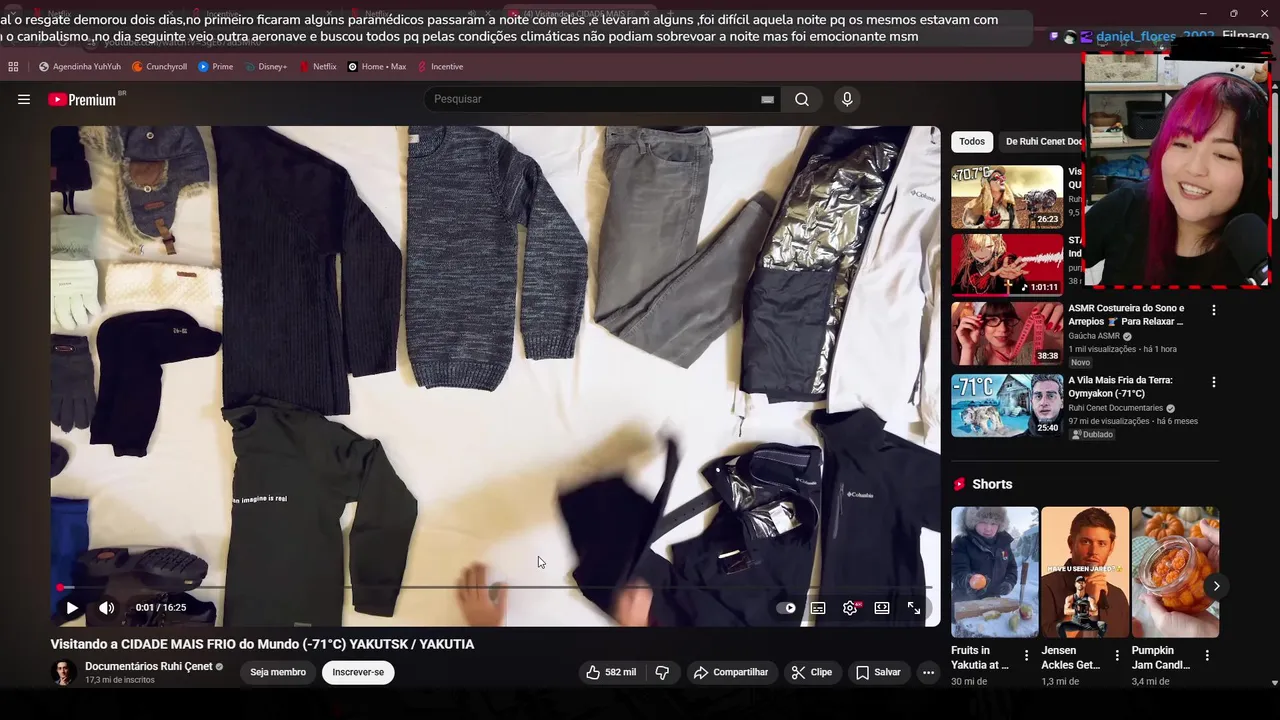Open Disney+ bookmark

point(265,67)
